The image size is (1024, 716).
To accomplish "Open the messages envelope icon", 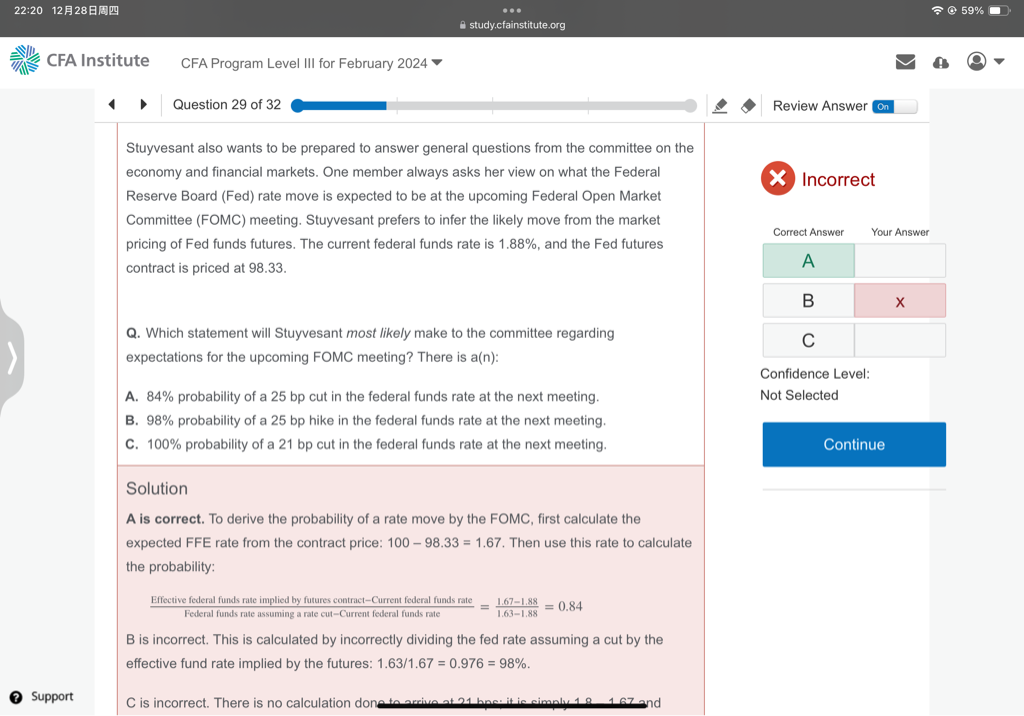I will click(905, 62).
